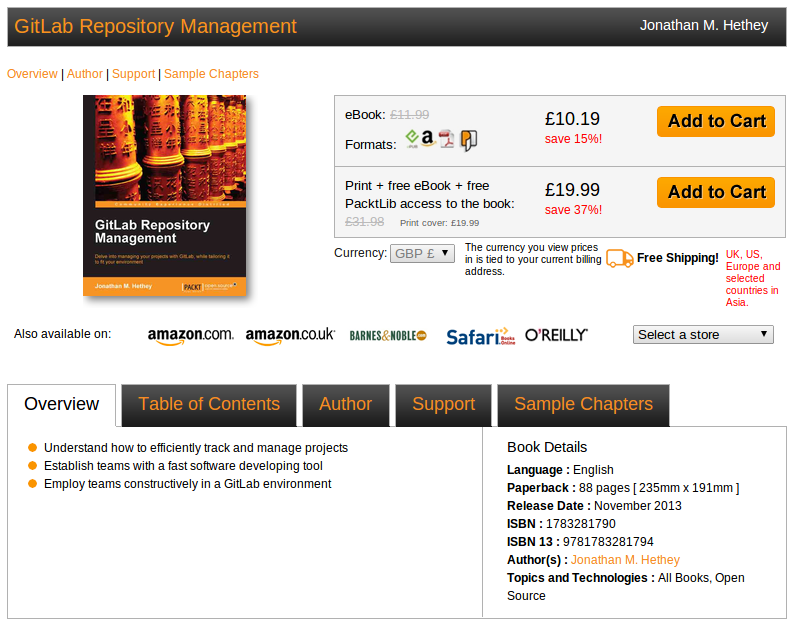Click the Paperback 88 pages entry
The image size is (792, 627).
coord(623,488)
